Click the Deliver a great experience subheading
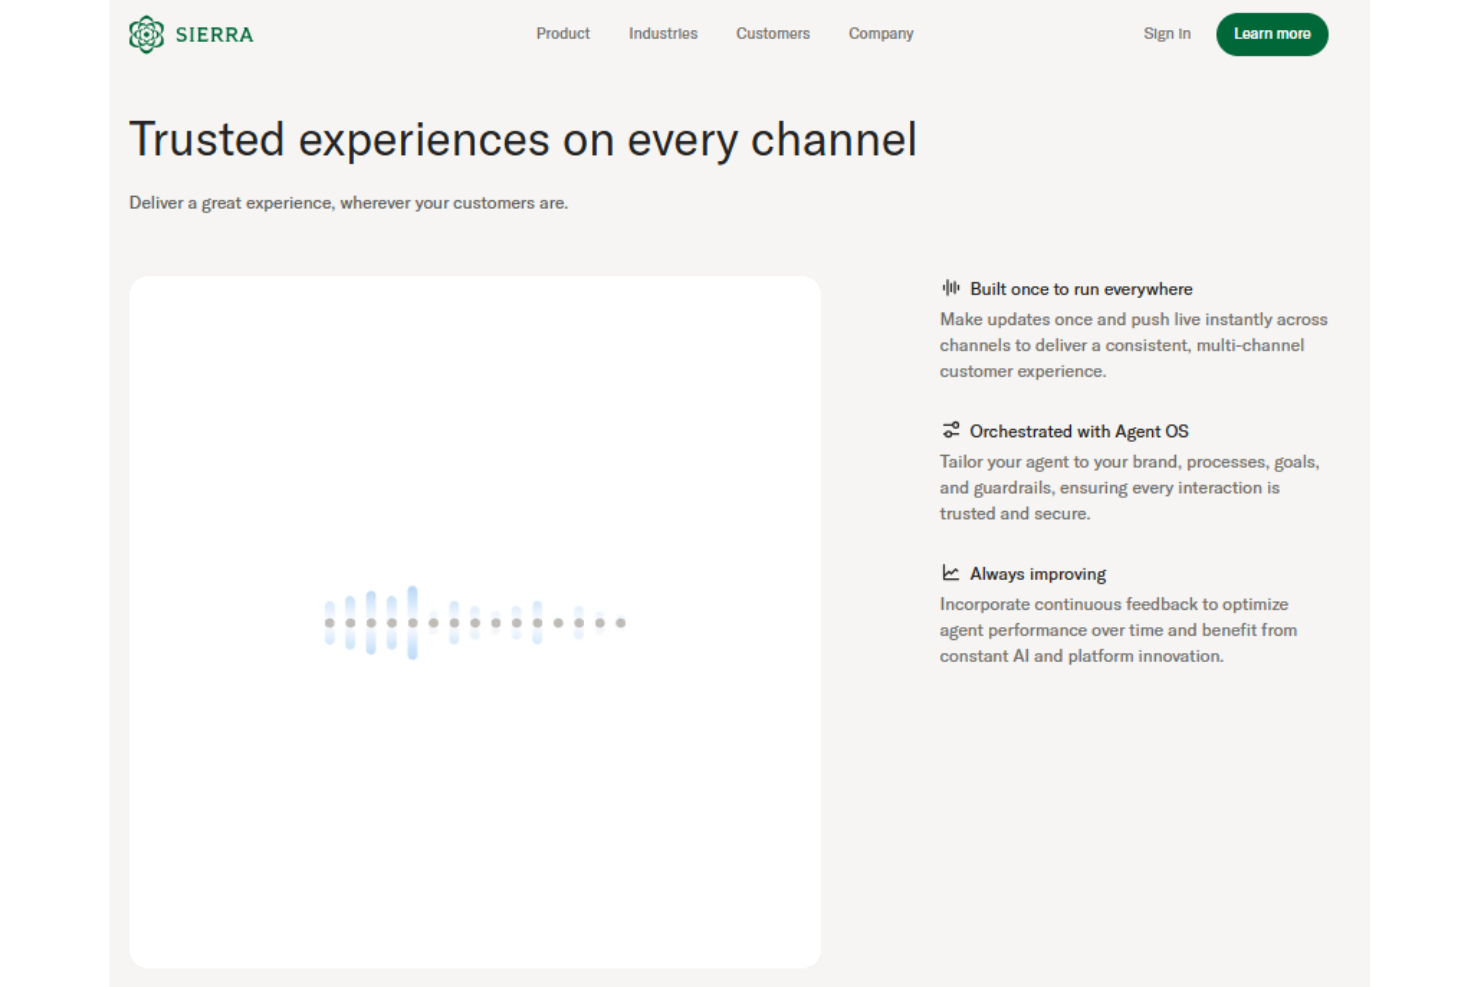Screen dimensions: 1480x987 tap(348, 203)
